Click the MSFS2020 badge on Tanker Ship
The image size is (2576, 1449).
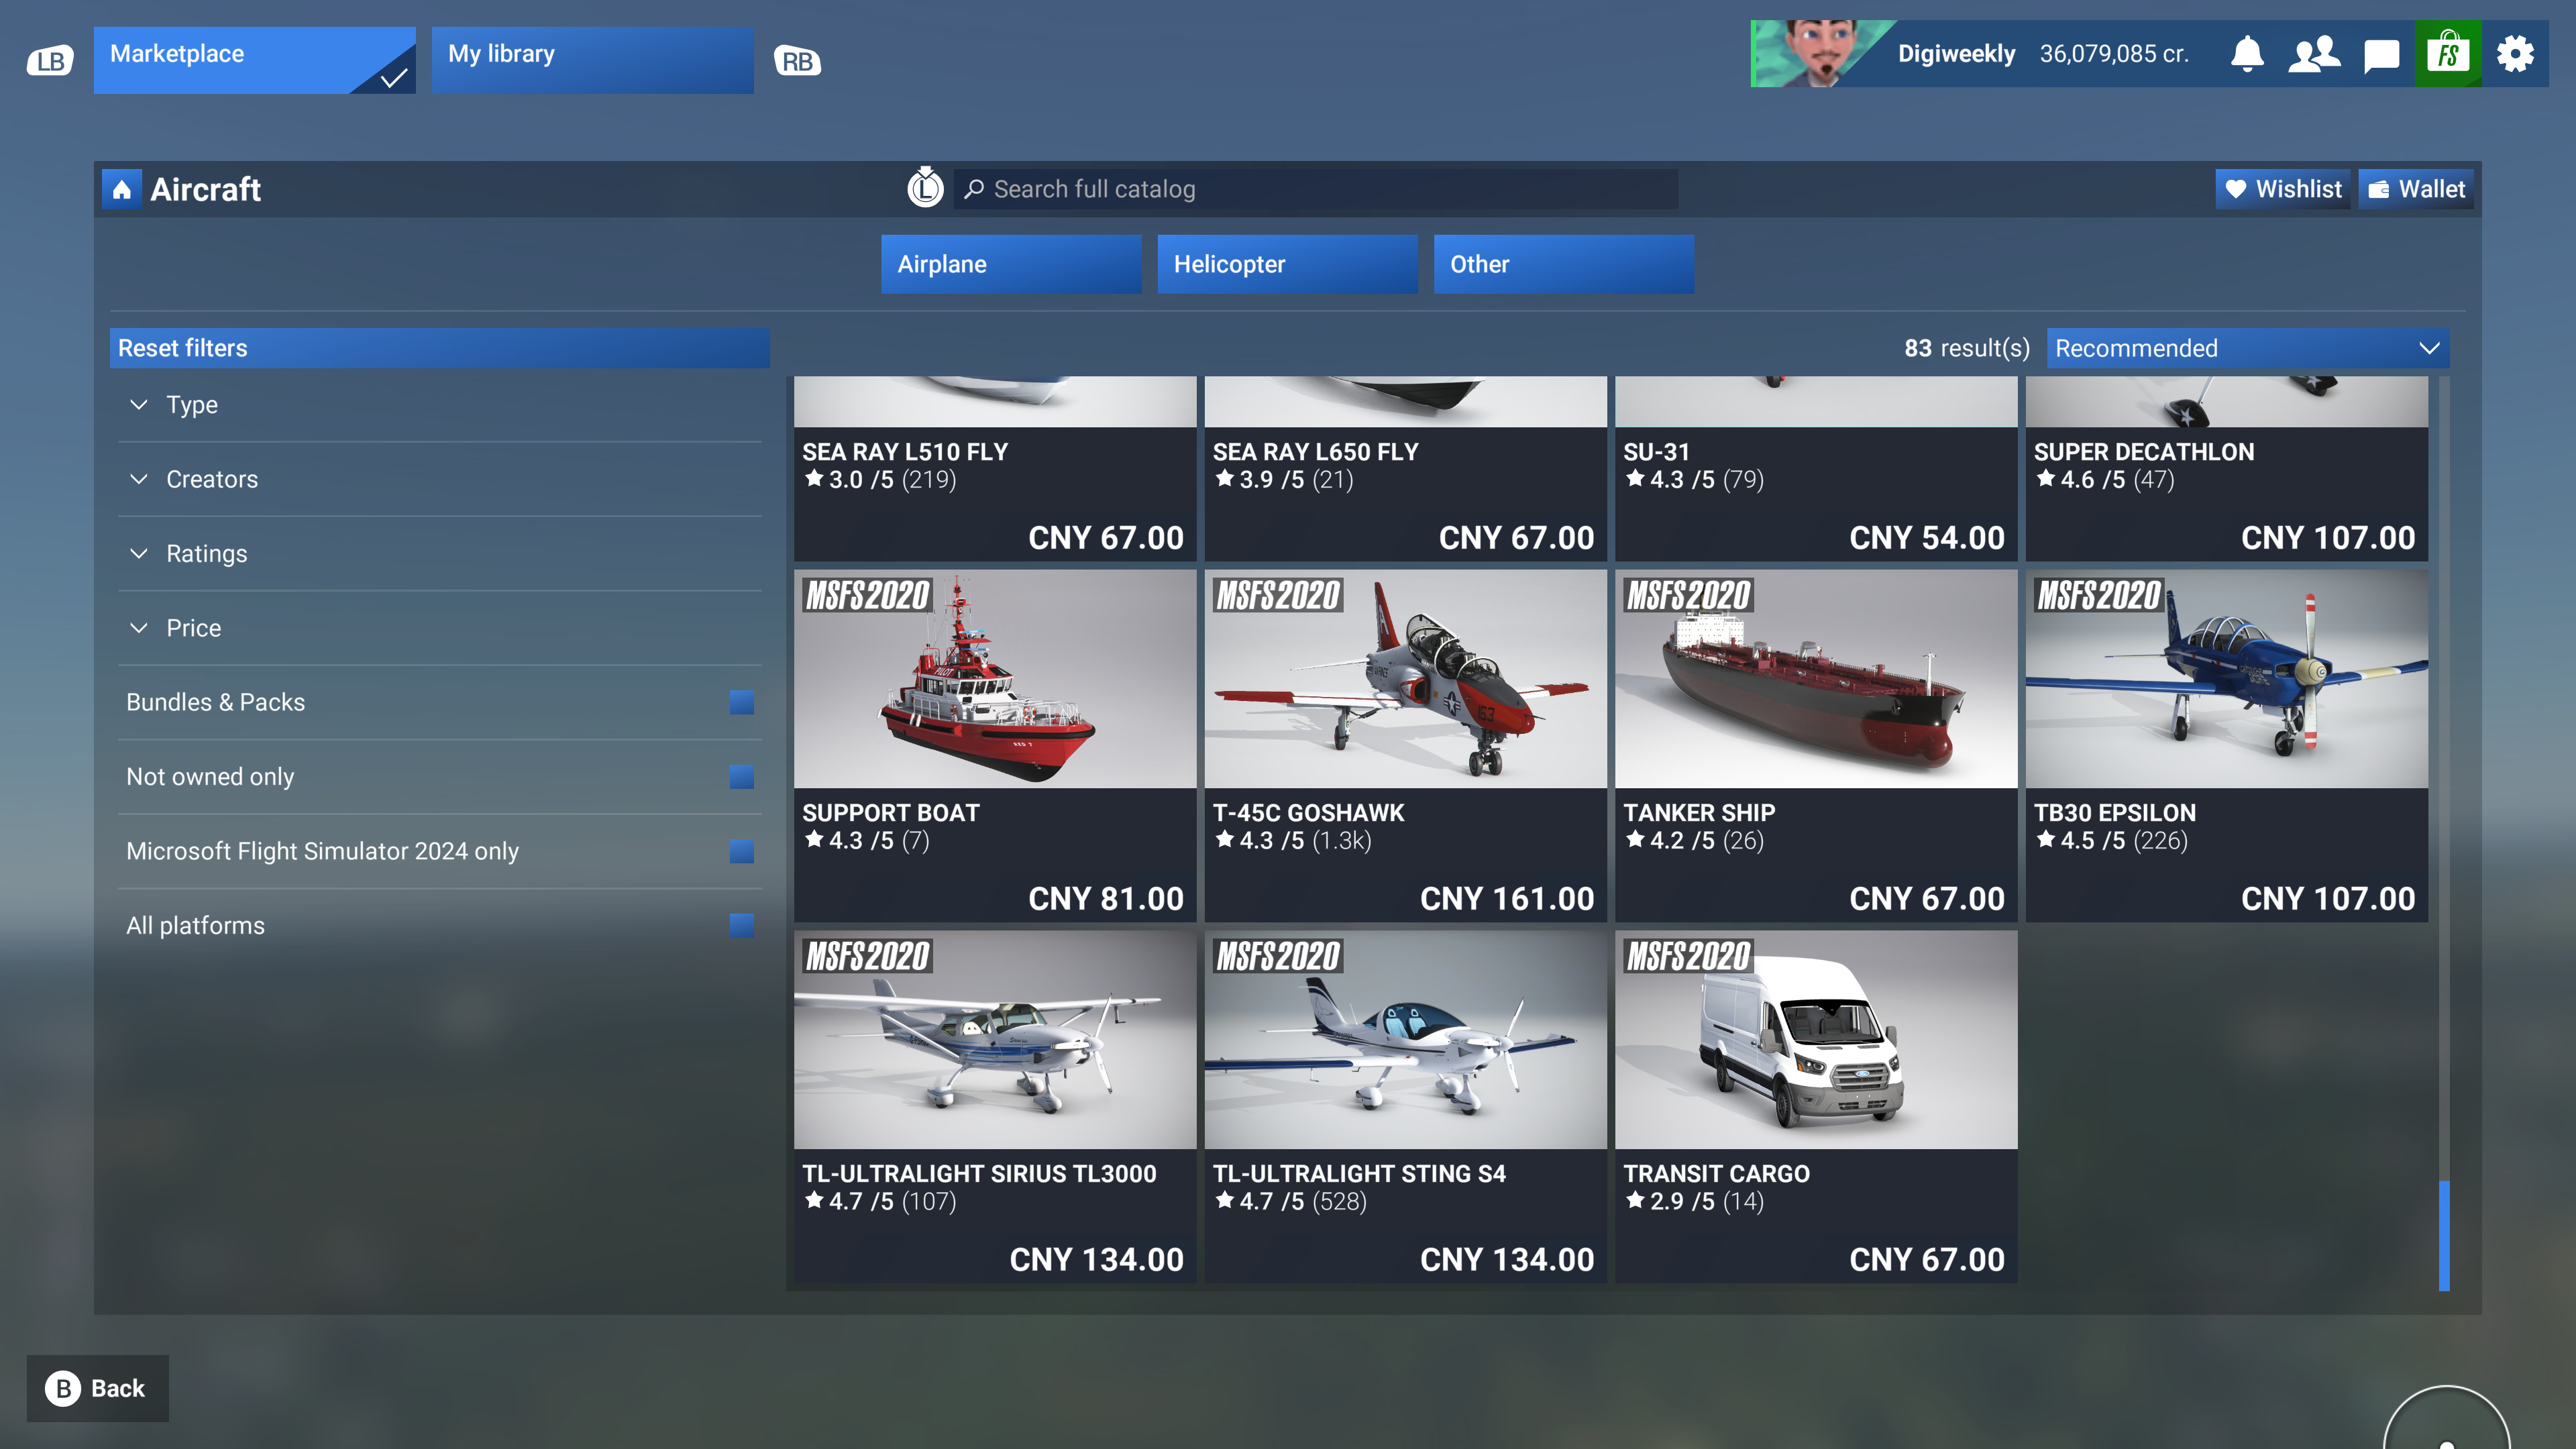coord(1688,596)
